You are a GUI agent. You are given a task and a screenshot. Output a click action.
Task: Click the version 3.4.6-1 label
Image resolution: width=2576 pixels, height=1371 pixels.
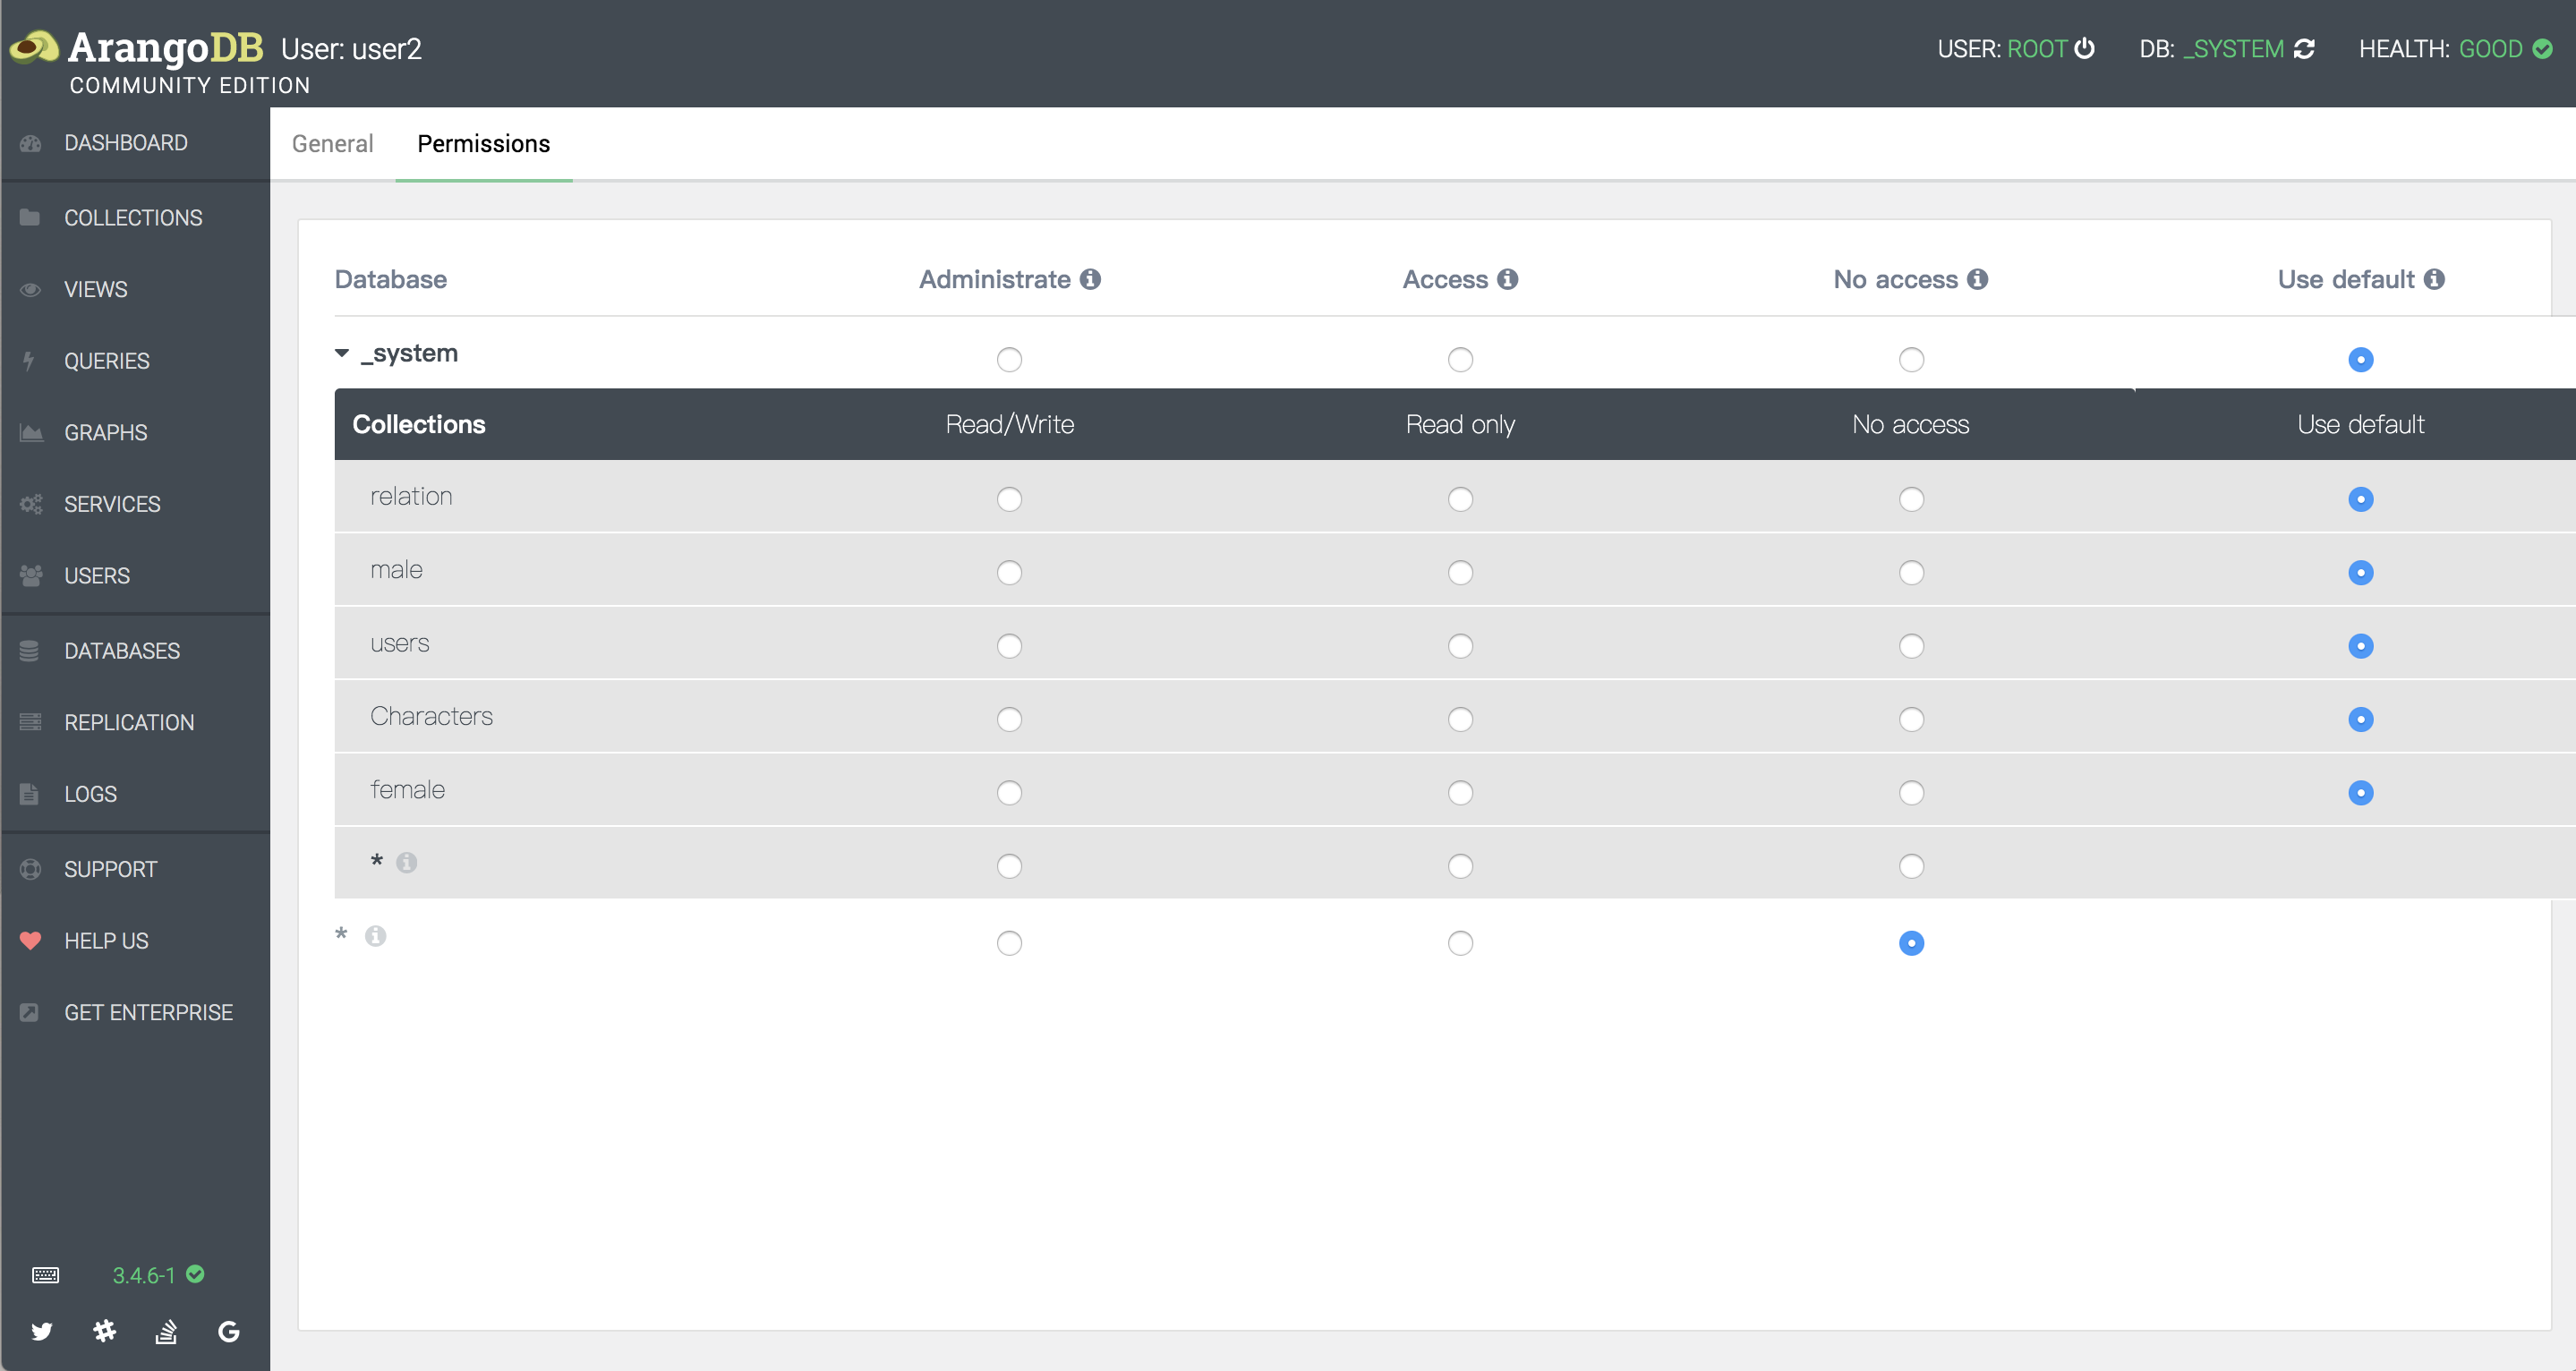tap(144, 1275)
